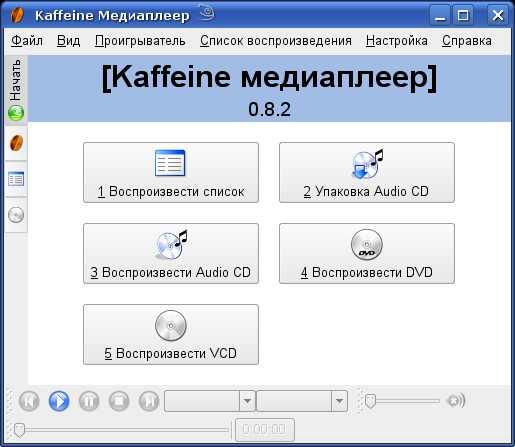
Task: Click the next track control
Action: (149, 401)
